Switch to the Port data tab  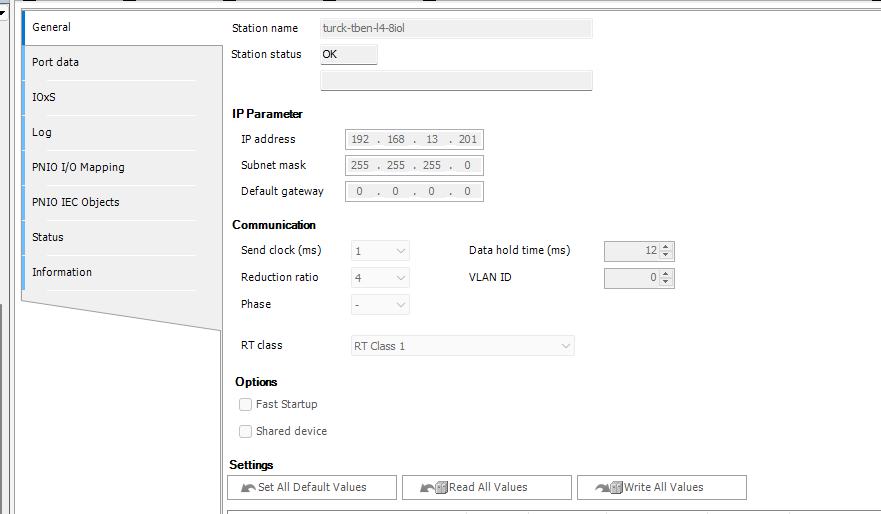[x=122, y=62]
